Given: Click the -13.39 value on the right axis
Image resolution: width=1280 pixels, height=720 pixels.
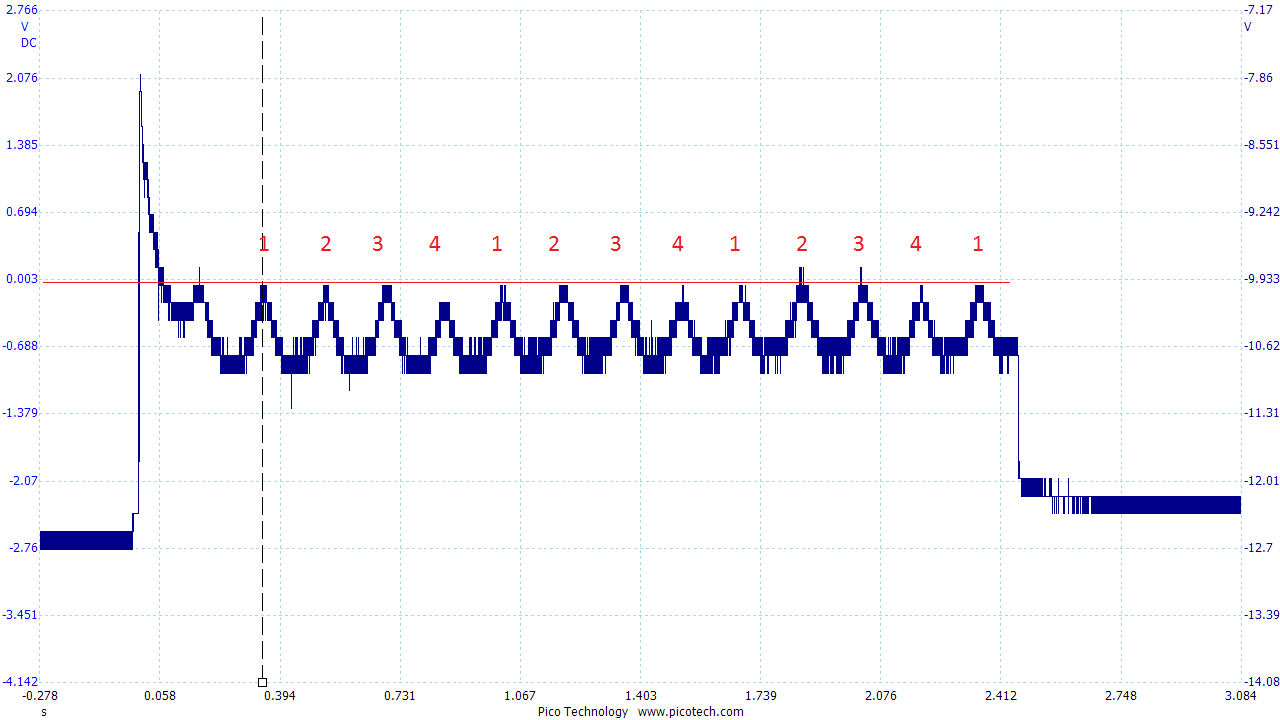Looking at the screenshot, I should 1261,615.
